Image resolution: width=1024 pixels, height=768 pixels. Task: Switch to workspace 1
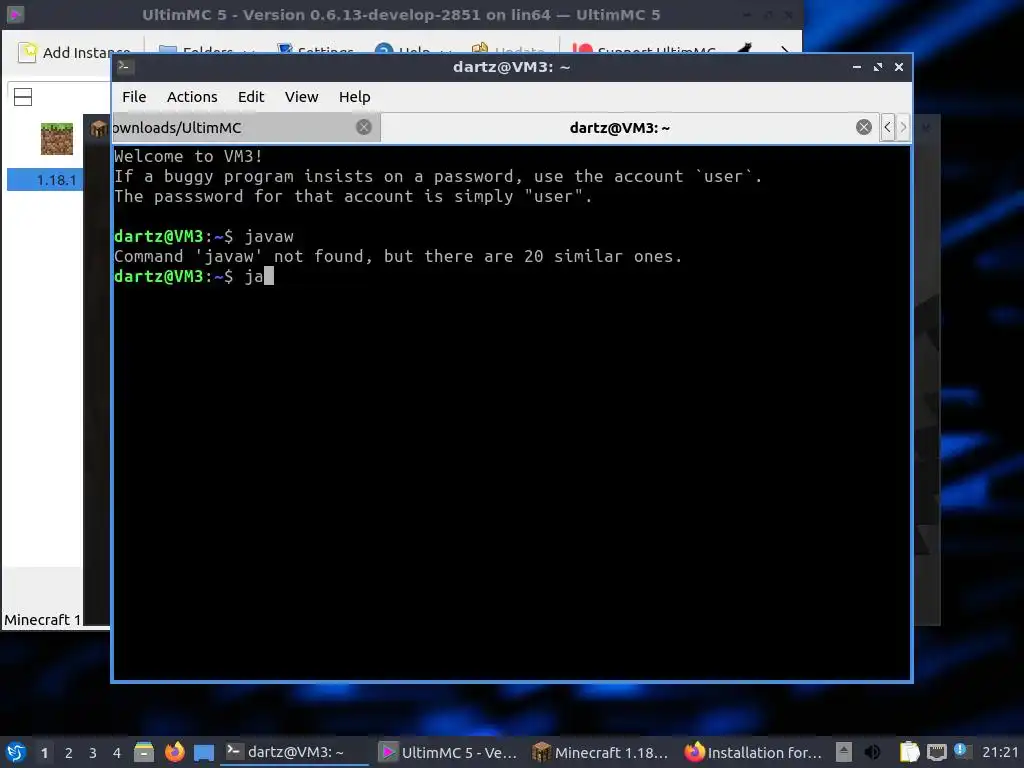coord(44,753)
